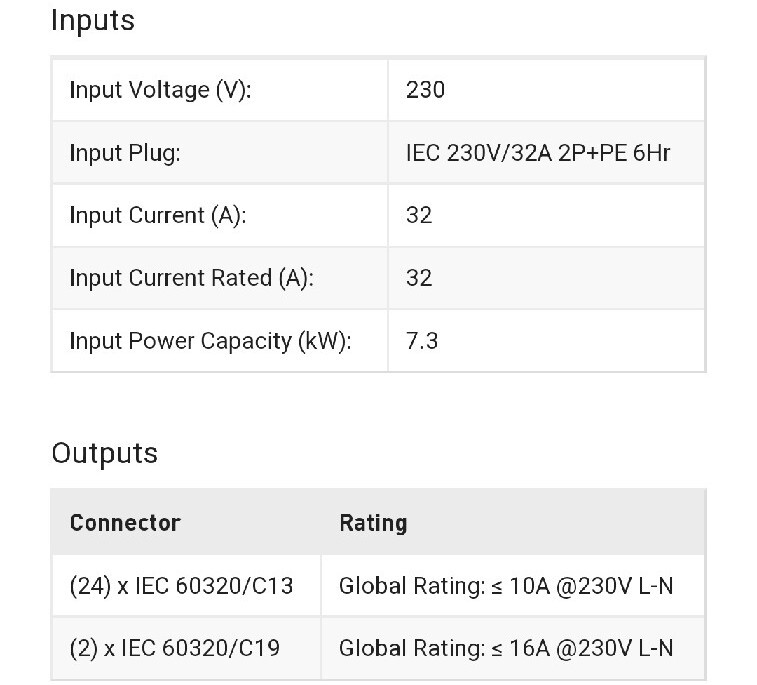
Task: Select the Input Voltage (V) label
Action: click(x=160, y=90)
